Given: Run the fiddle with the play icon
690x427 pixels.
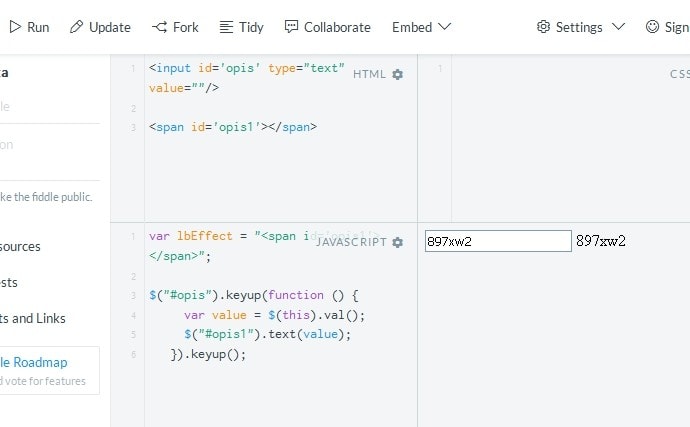Looking at the screenshot, I should (x=28, y=27).
